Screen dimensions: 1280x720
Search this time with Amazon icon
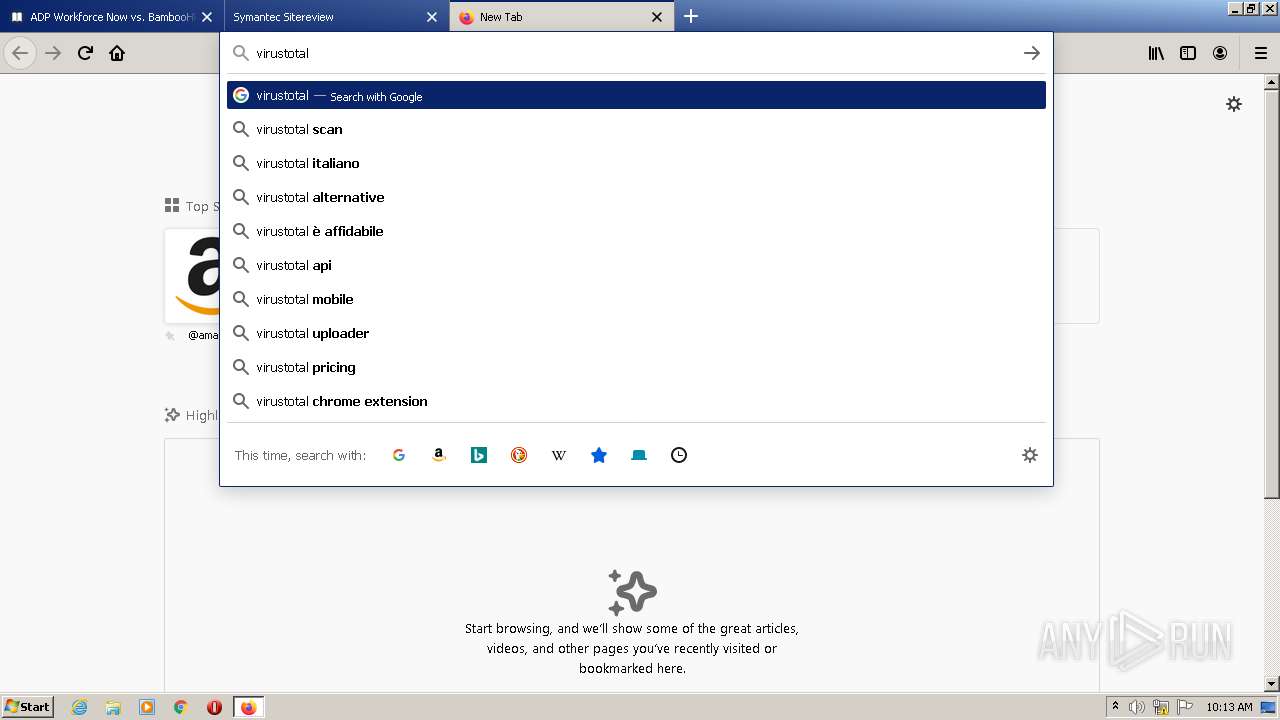pos(439,455)
